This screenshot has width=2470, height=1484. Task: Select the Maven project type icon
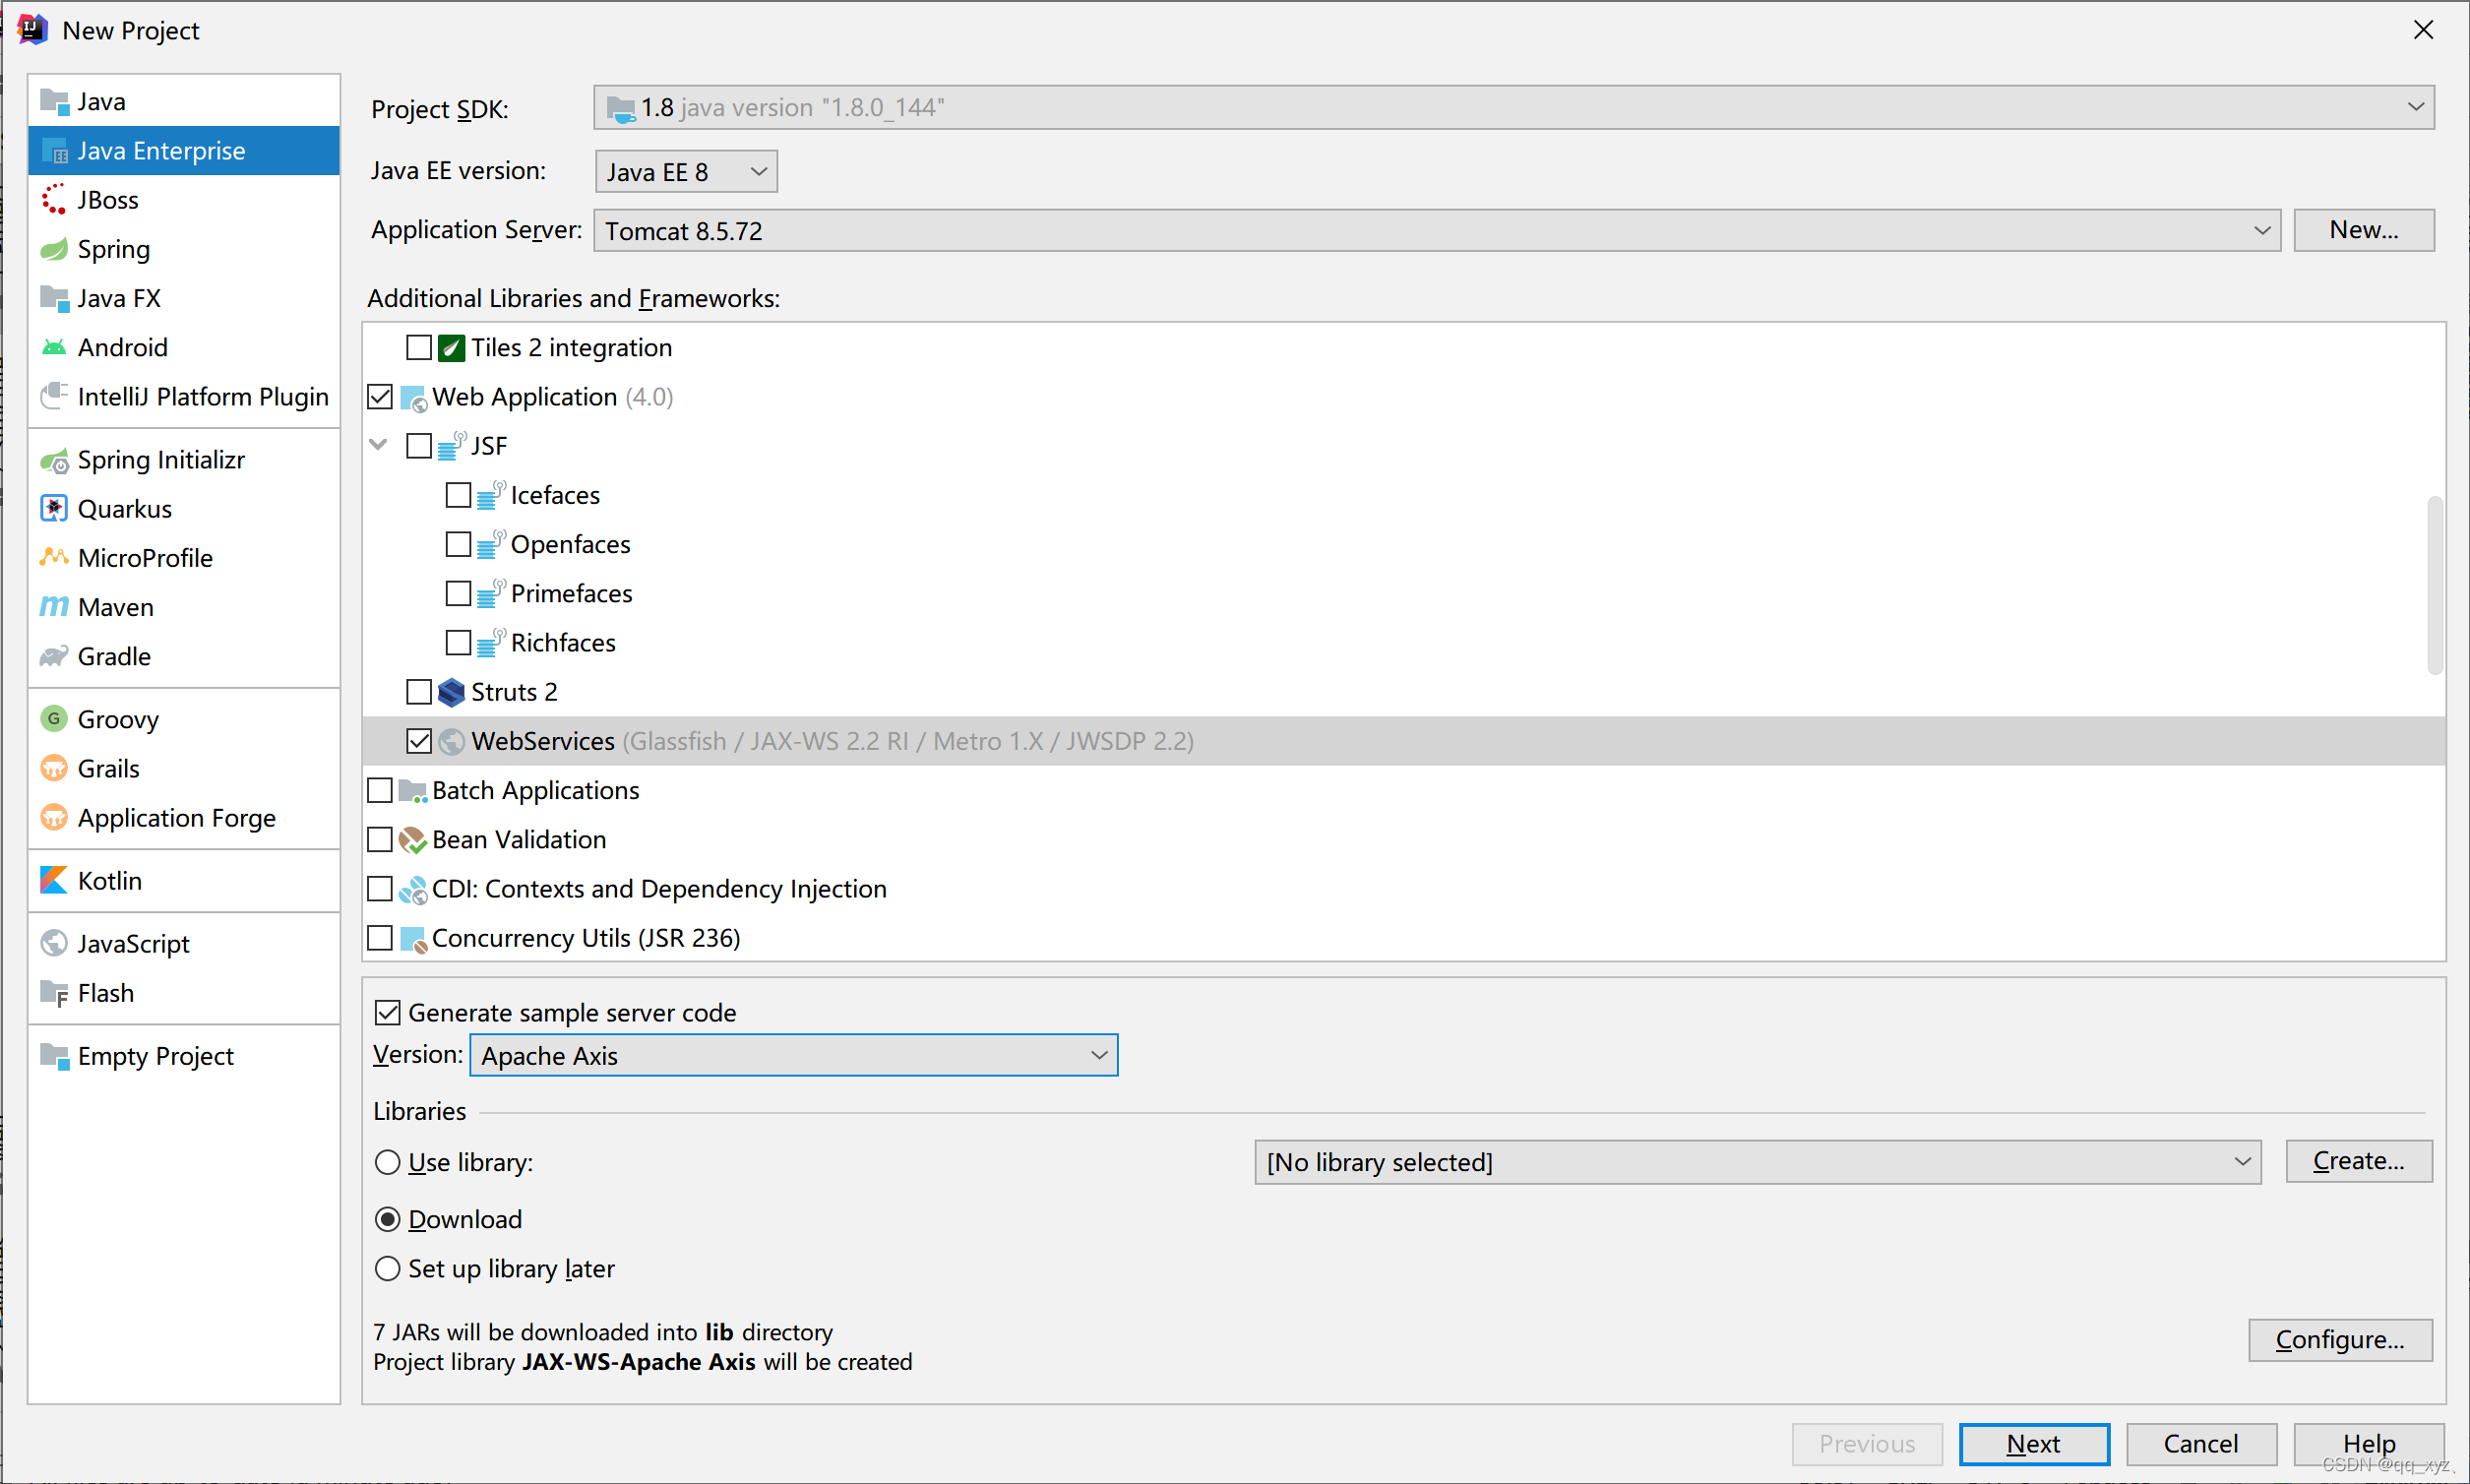tap(54, 607)
